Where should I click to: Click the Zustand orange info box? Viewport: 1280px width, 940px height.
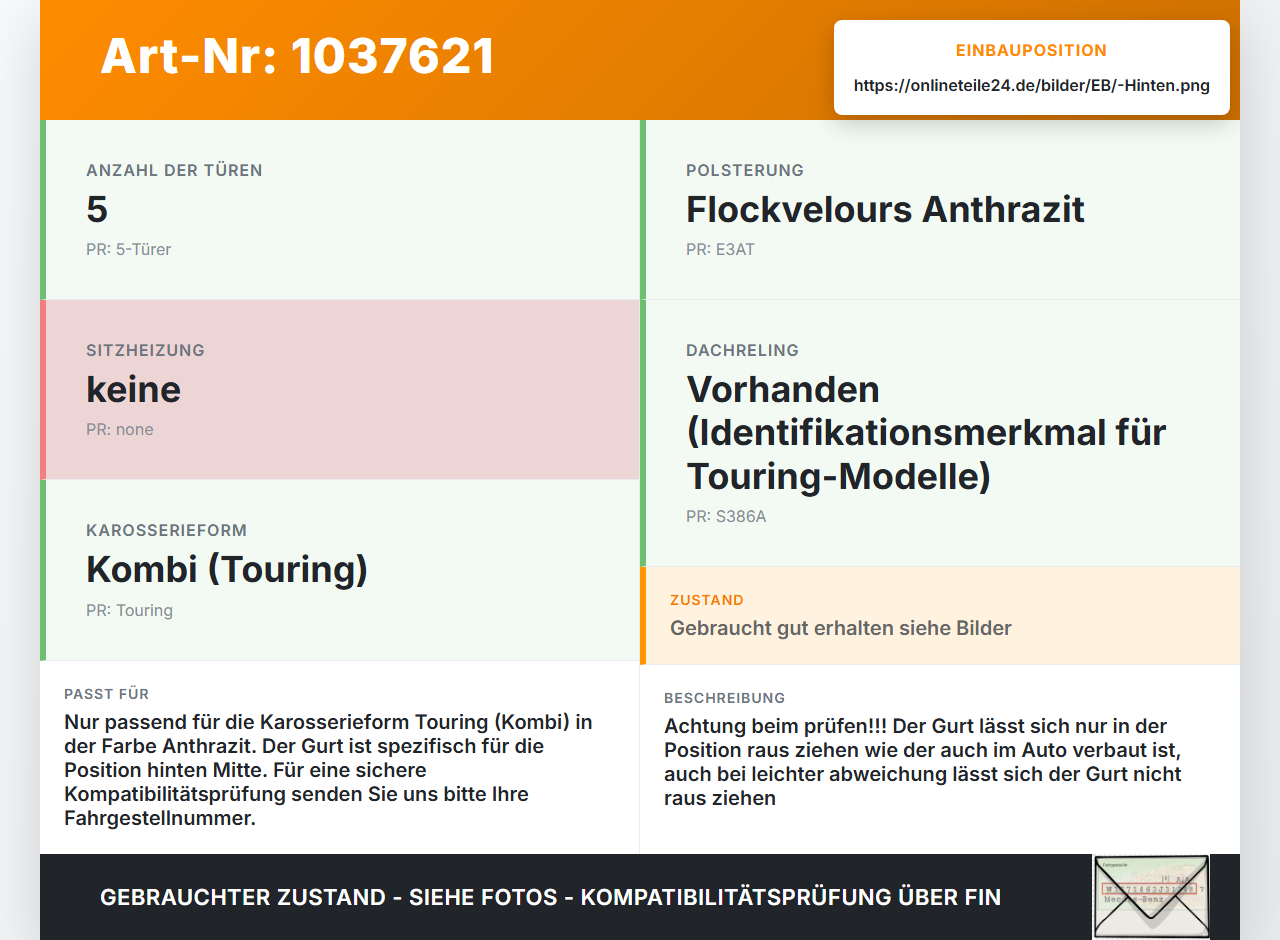940,616
